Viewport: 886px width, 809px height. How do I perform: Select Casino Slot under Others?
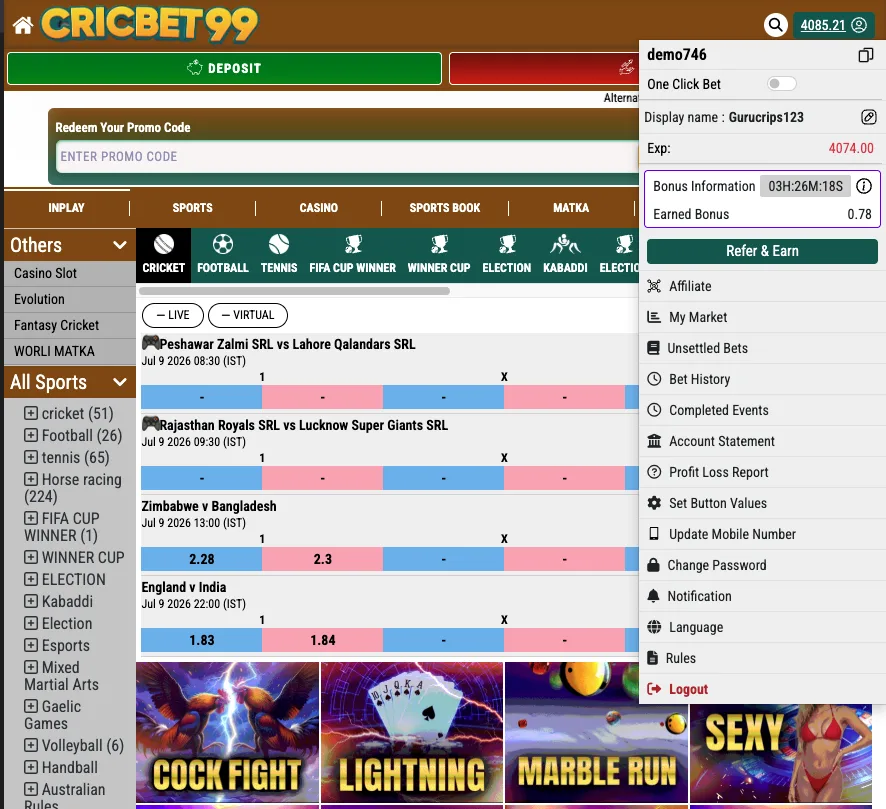click(70, 273)
